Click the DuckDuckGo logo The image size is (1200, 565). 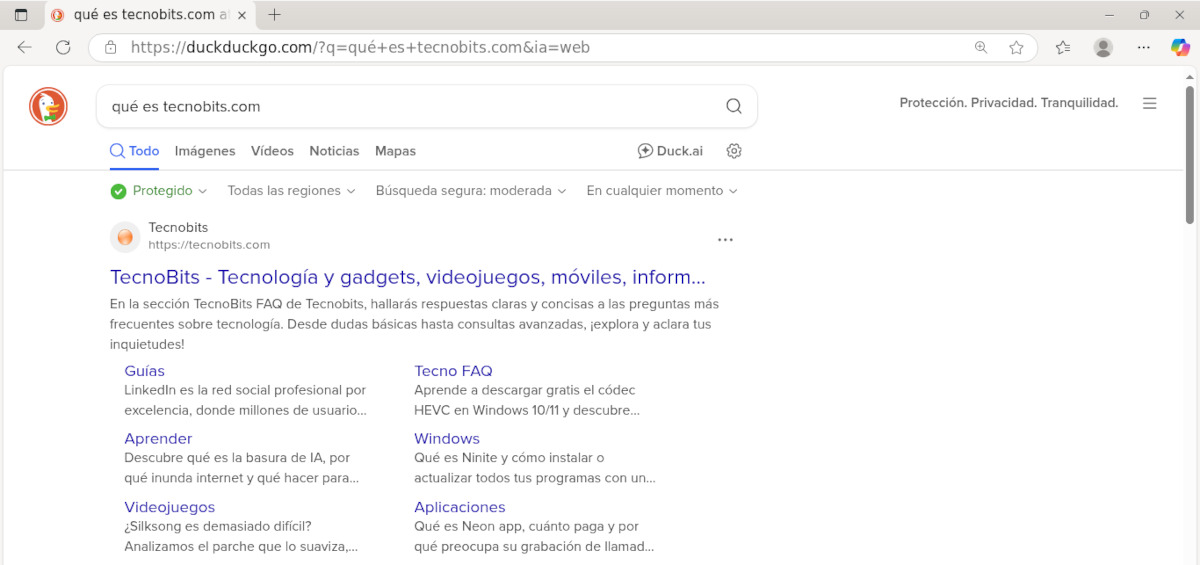[48, 106]
